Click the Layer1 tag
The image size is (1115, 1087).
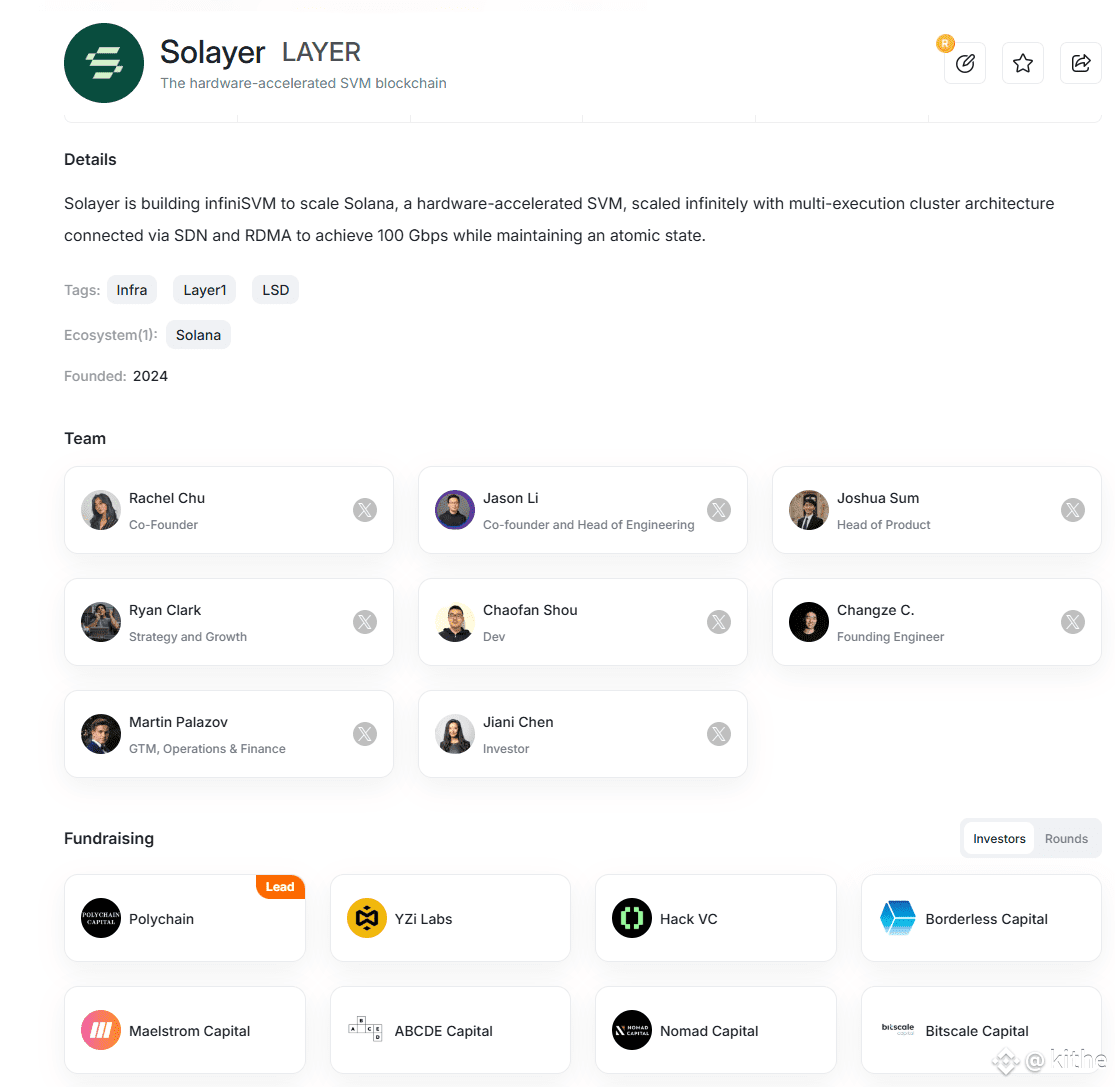[x=205, y=290]
